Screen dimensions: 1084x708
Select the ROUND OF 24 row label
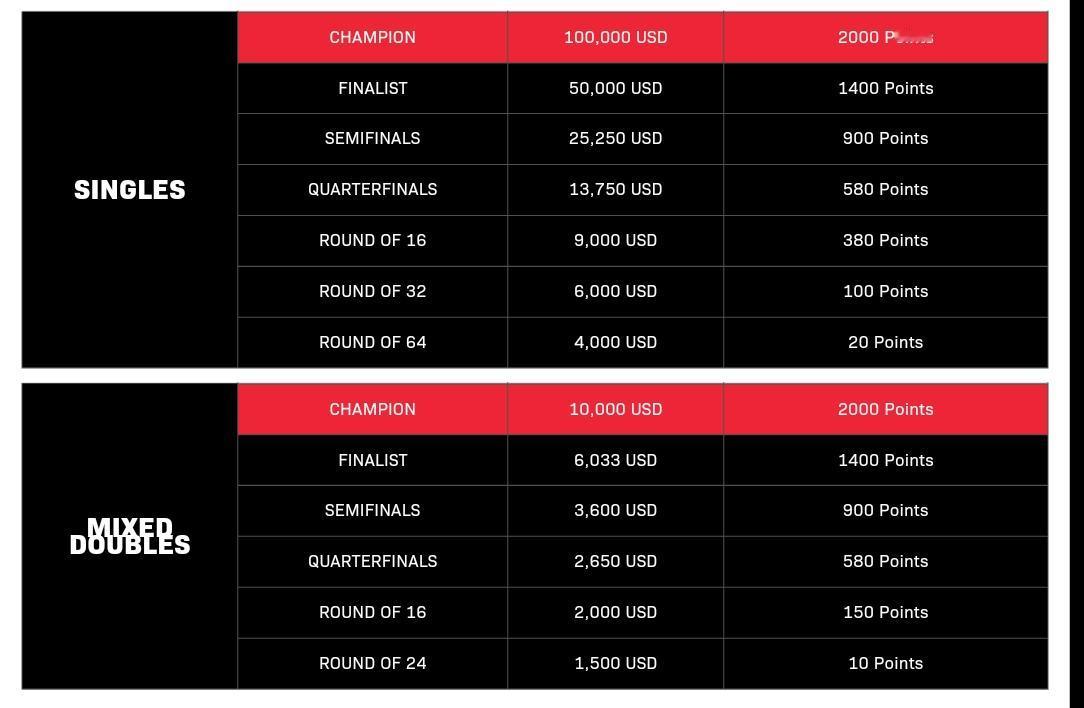tap(372, 663)
